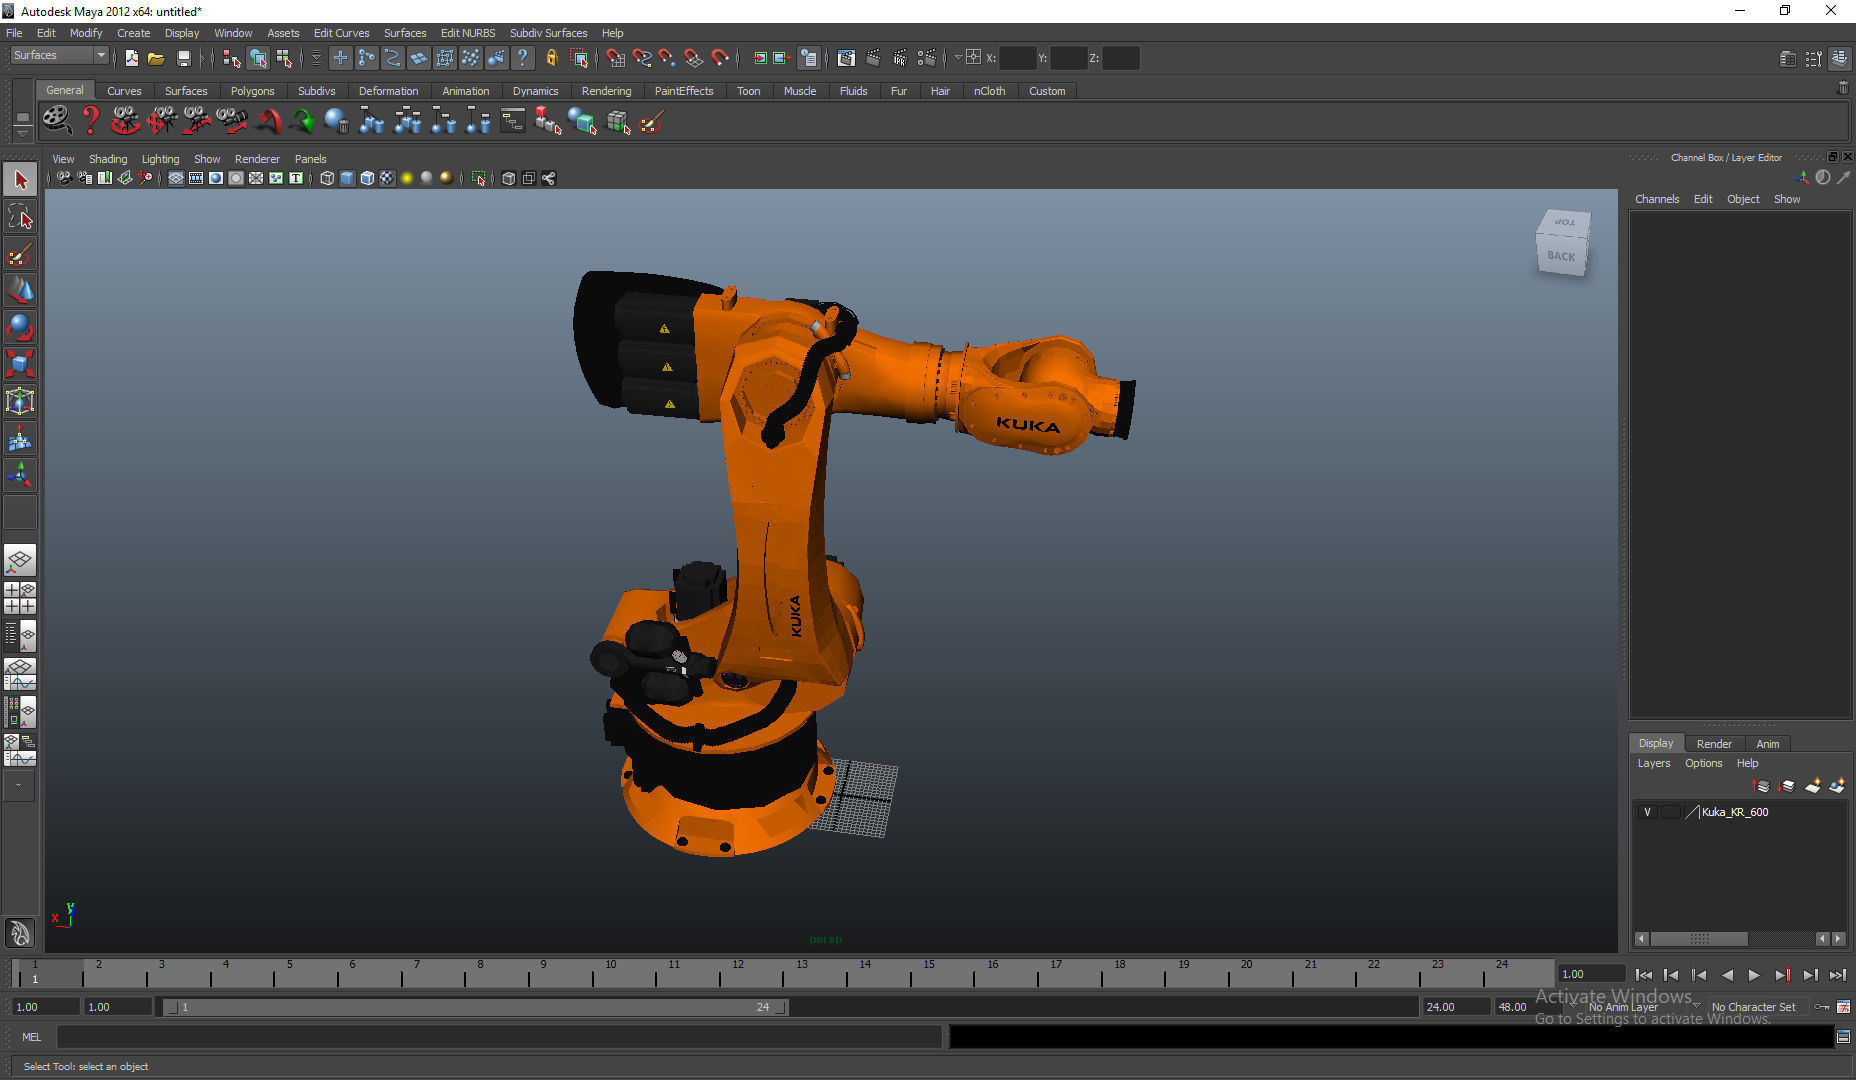This screenshot has width=1856, height=1080.
Task: Expand the toolbox layout options arrow
Action: [19, 786]
